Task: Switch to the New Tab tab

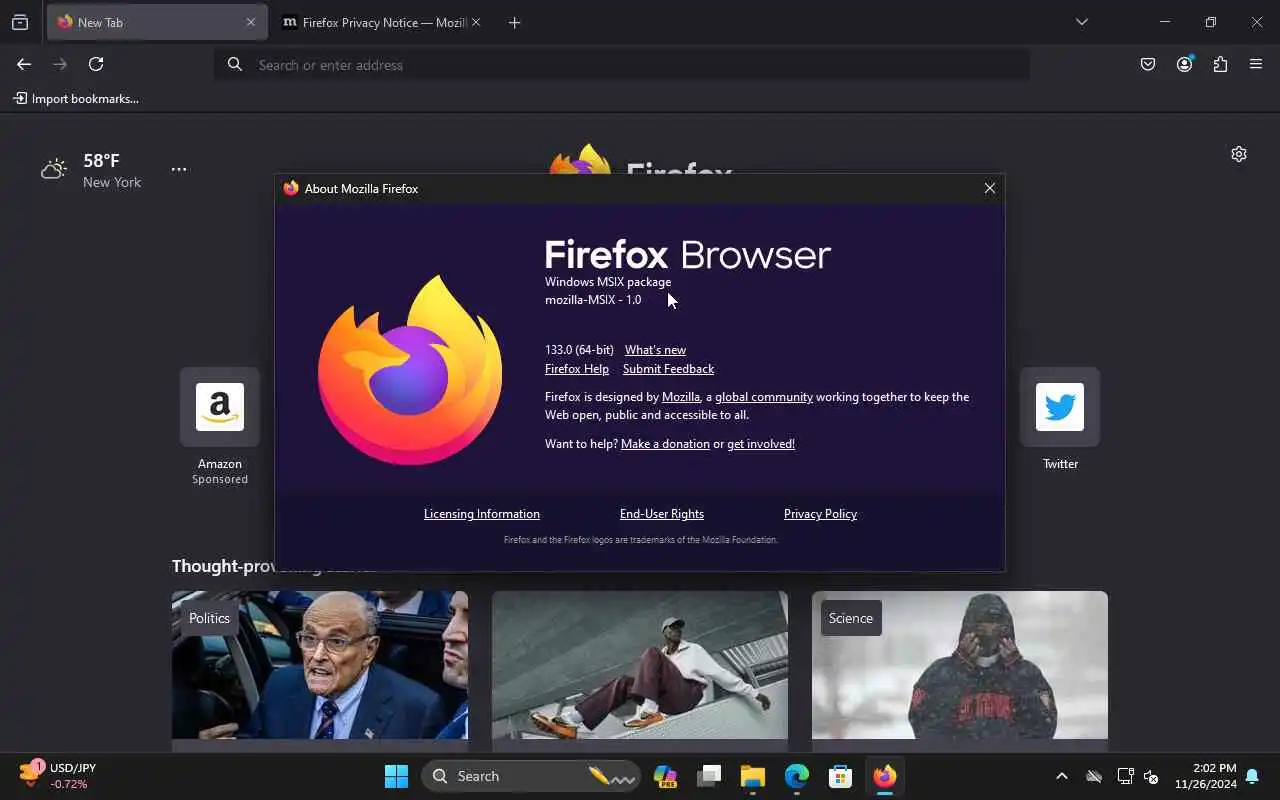Action: [157, 22]
